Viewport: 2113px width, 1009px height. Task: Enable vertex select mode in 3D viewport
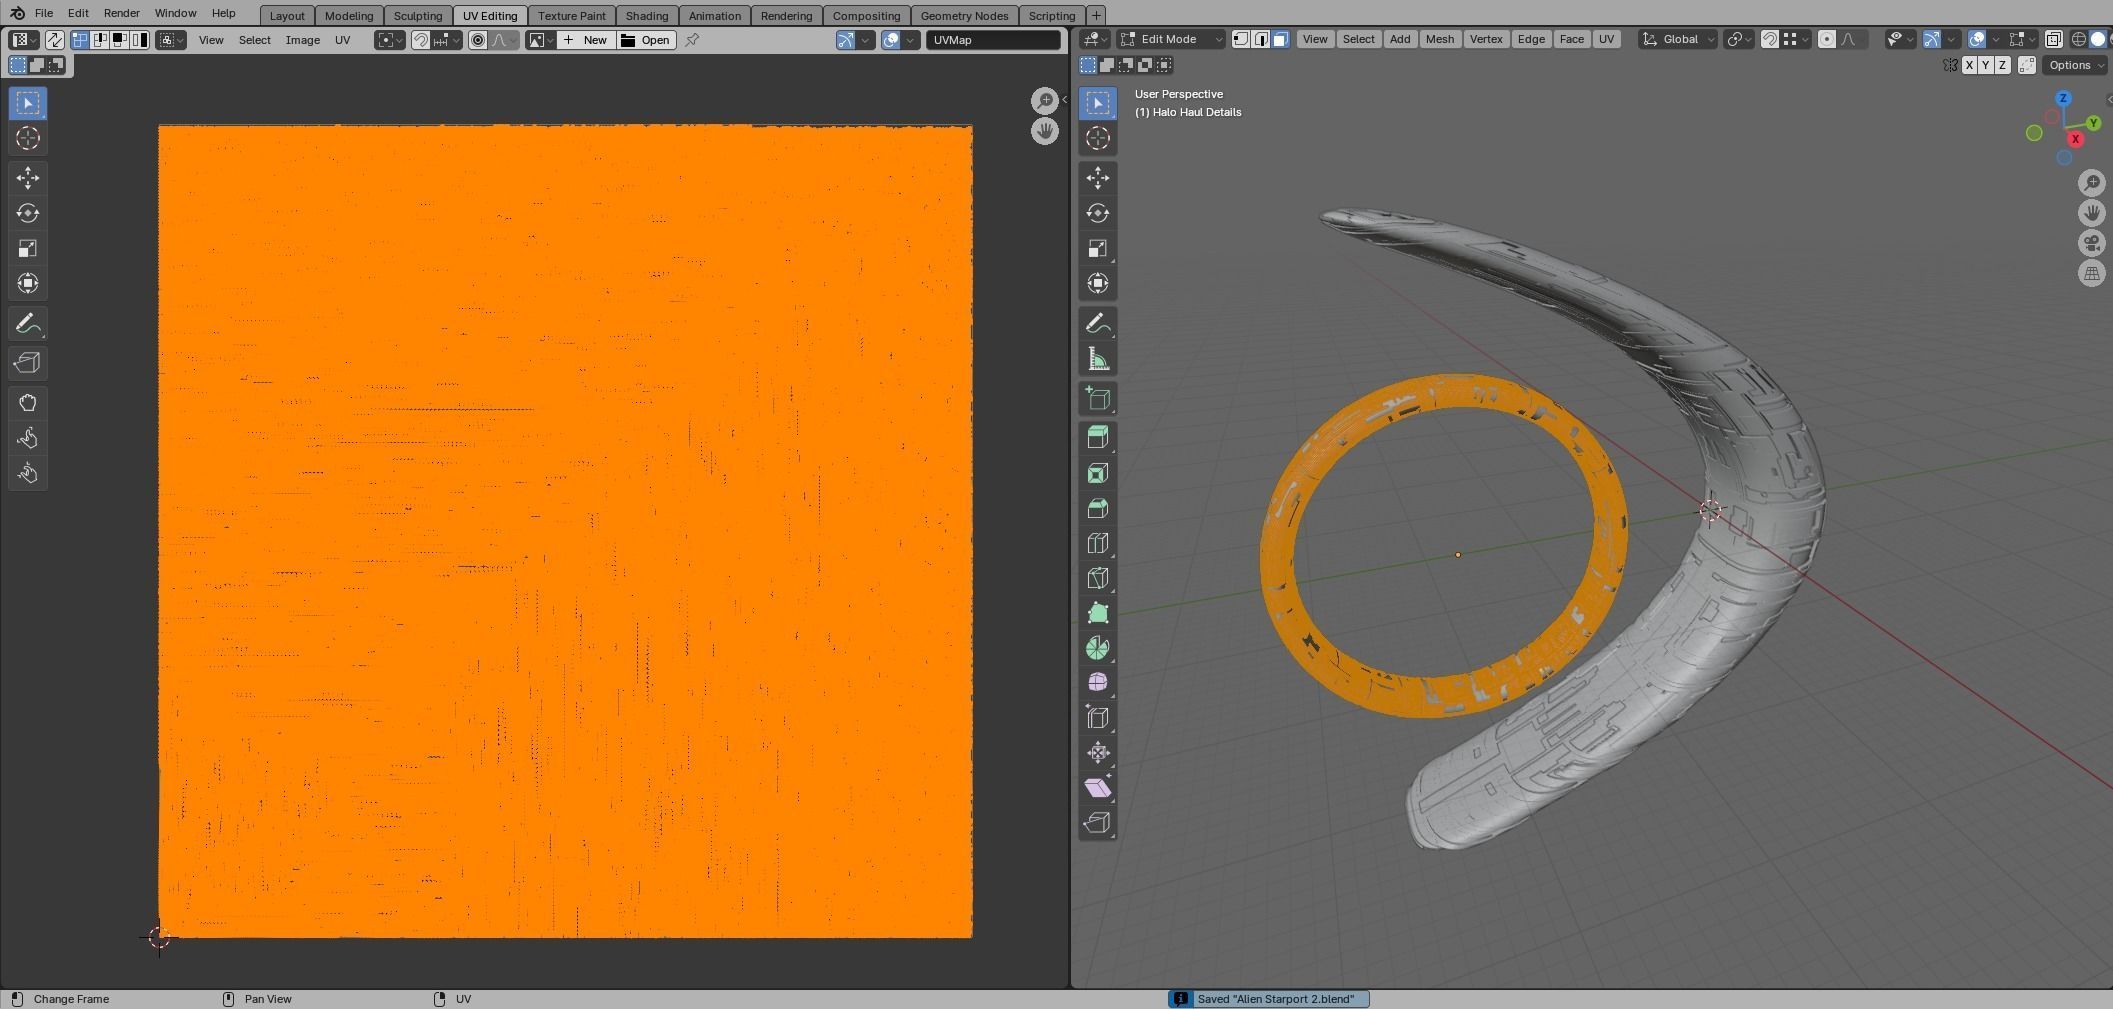tap(1241, 39)
